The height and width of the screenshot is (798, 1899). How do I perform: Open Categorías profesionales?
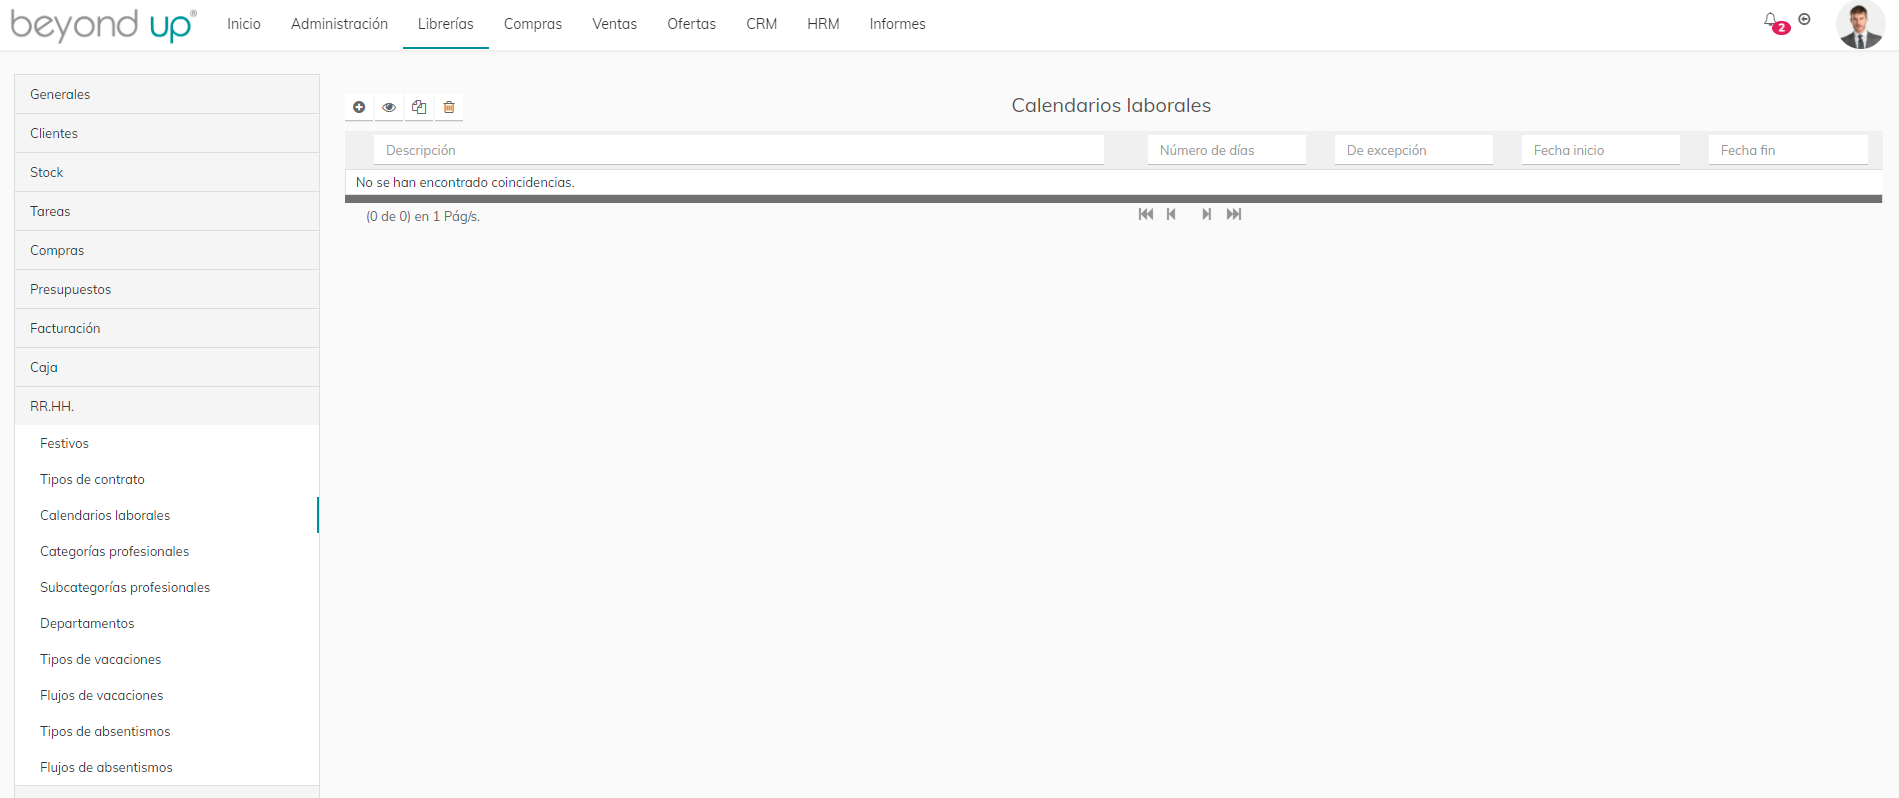[167, 551]
